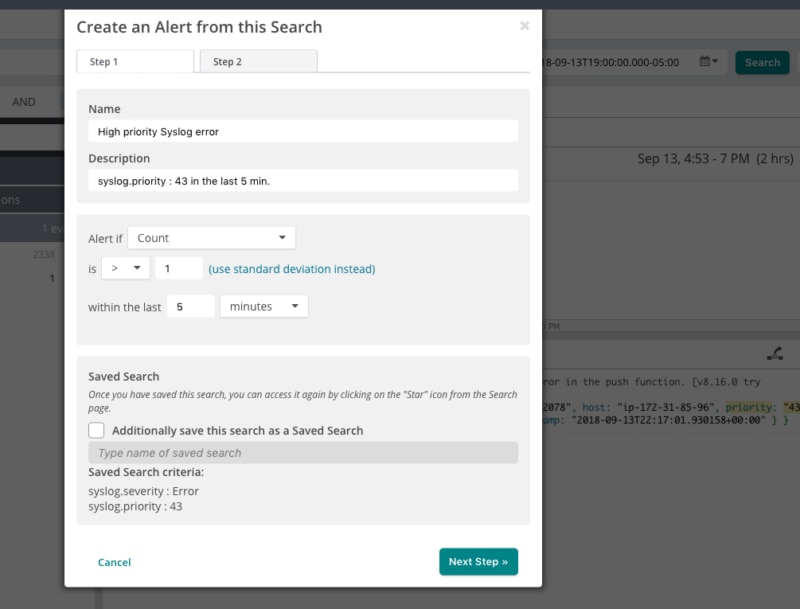Click the 'within the last' number field
This screenshot has width=800, height=609.
point(190,307)
